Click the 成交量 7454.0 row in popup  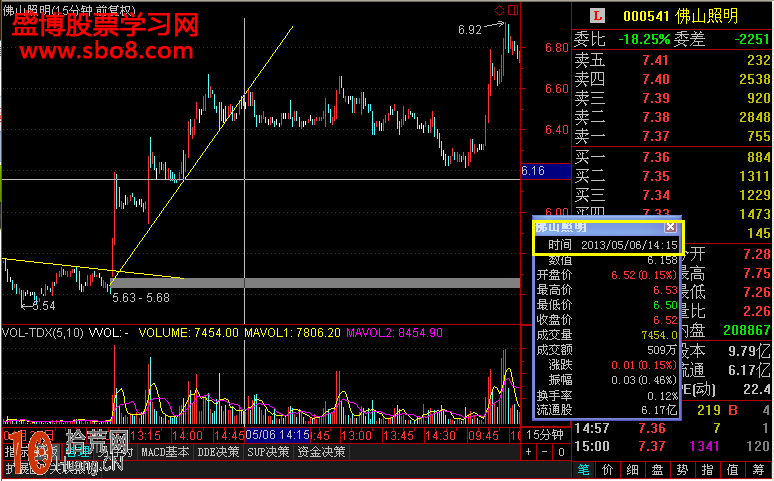[x=607, y=335]
